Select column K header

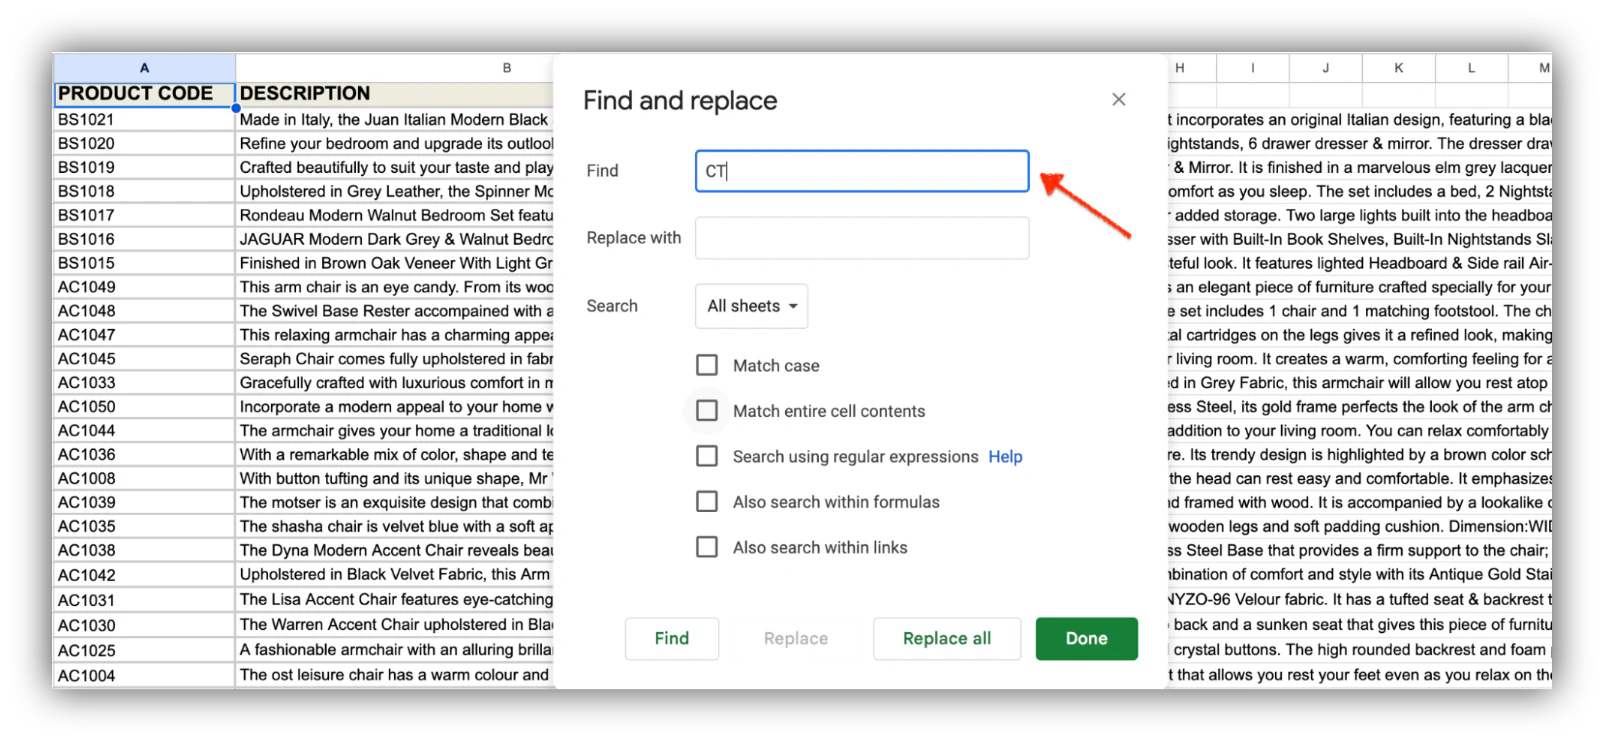1399,67
